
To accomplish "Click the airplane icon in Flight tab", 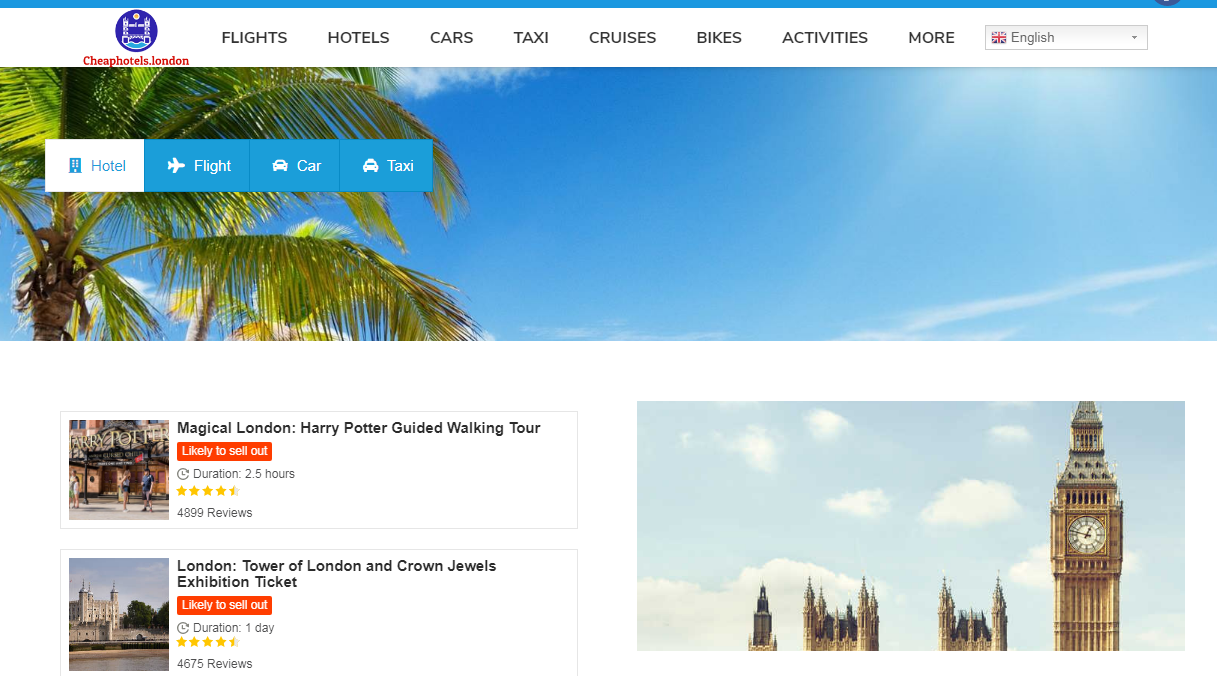I will point(176,166).
